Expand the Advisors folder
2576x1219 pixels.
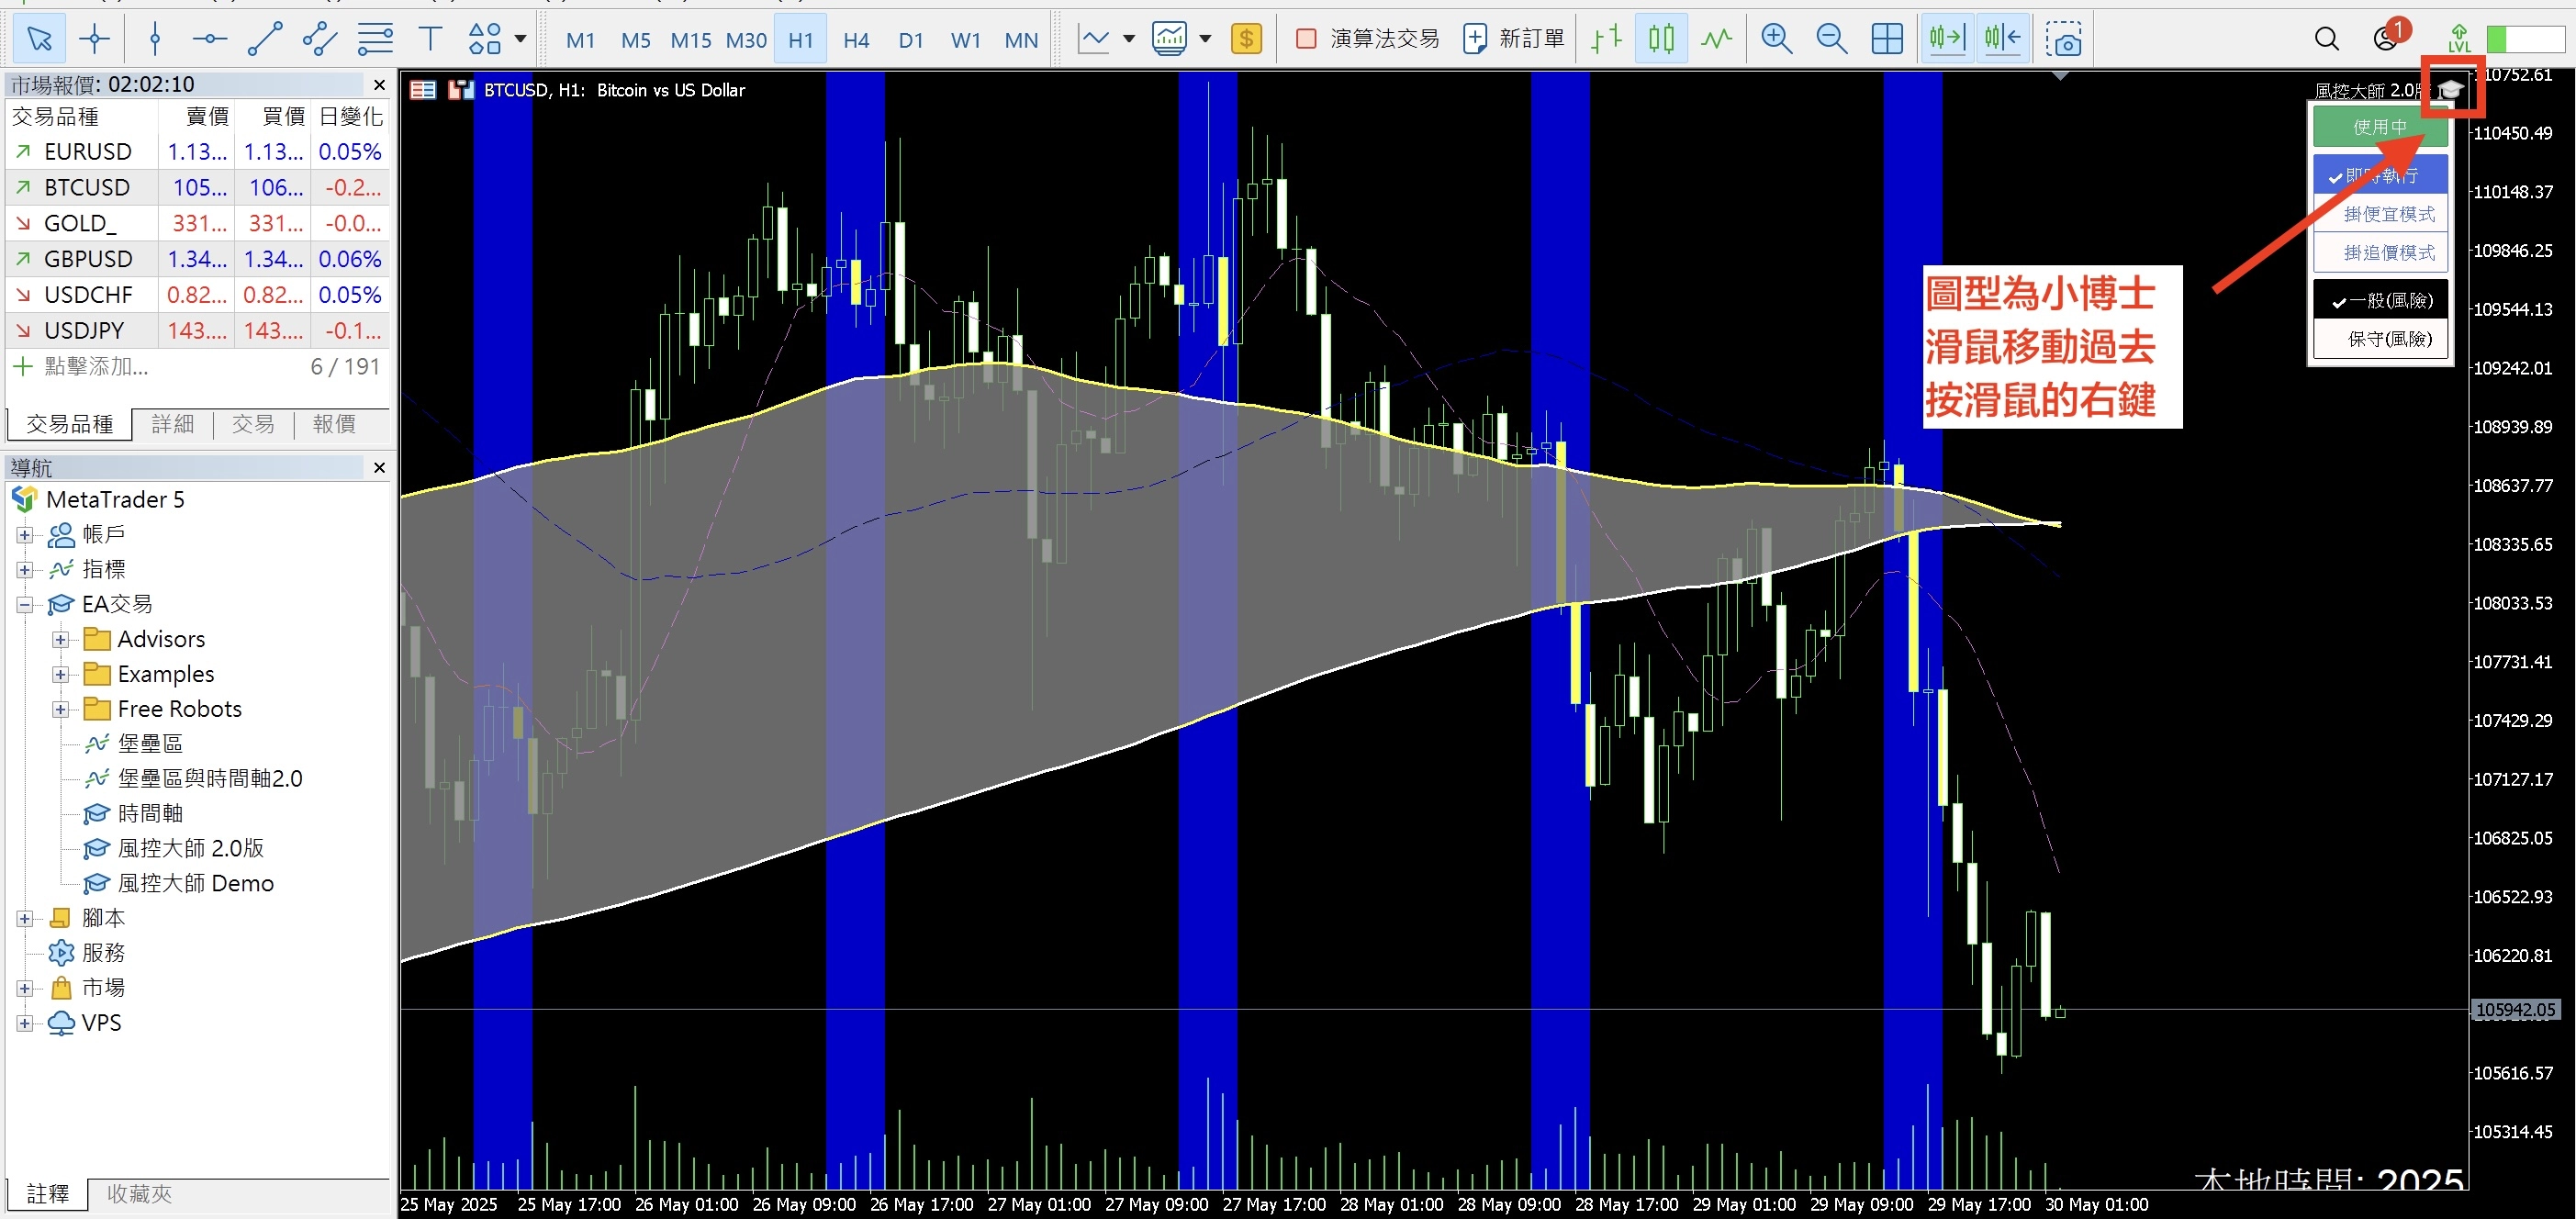[61, 640]
